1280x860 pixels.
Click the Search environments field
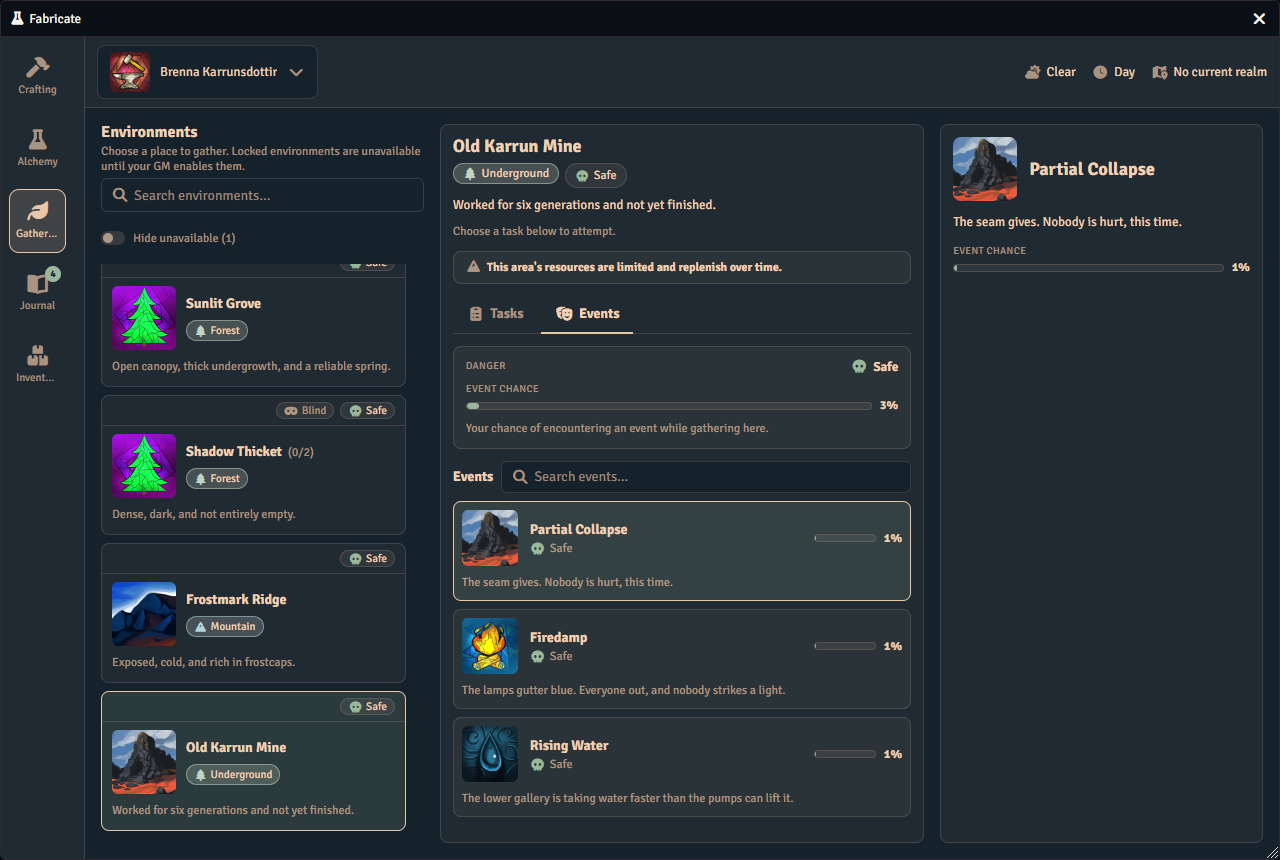tap(262, 195)
